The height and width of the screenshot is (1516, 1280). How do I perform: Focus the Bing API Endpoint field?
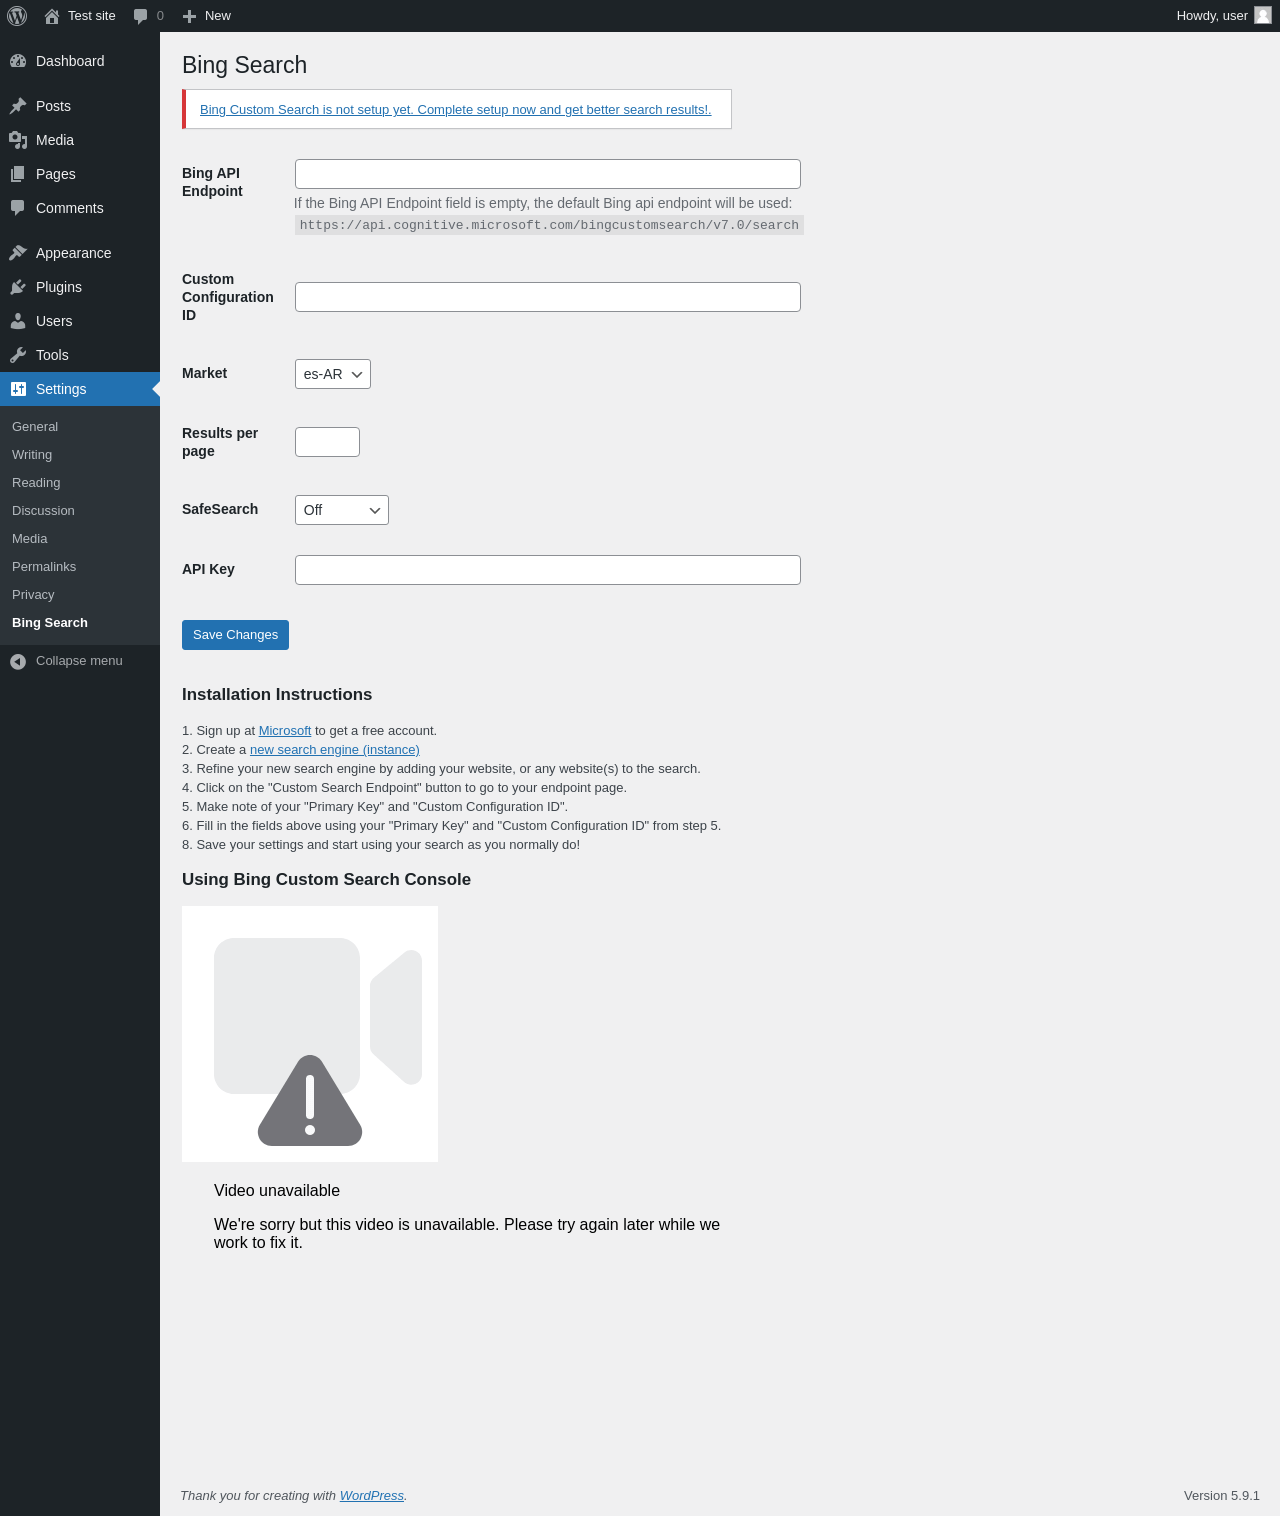click(548, 174)
